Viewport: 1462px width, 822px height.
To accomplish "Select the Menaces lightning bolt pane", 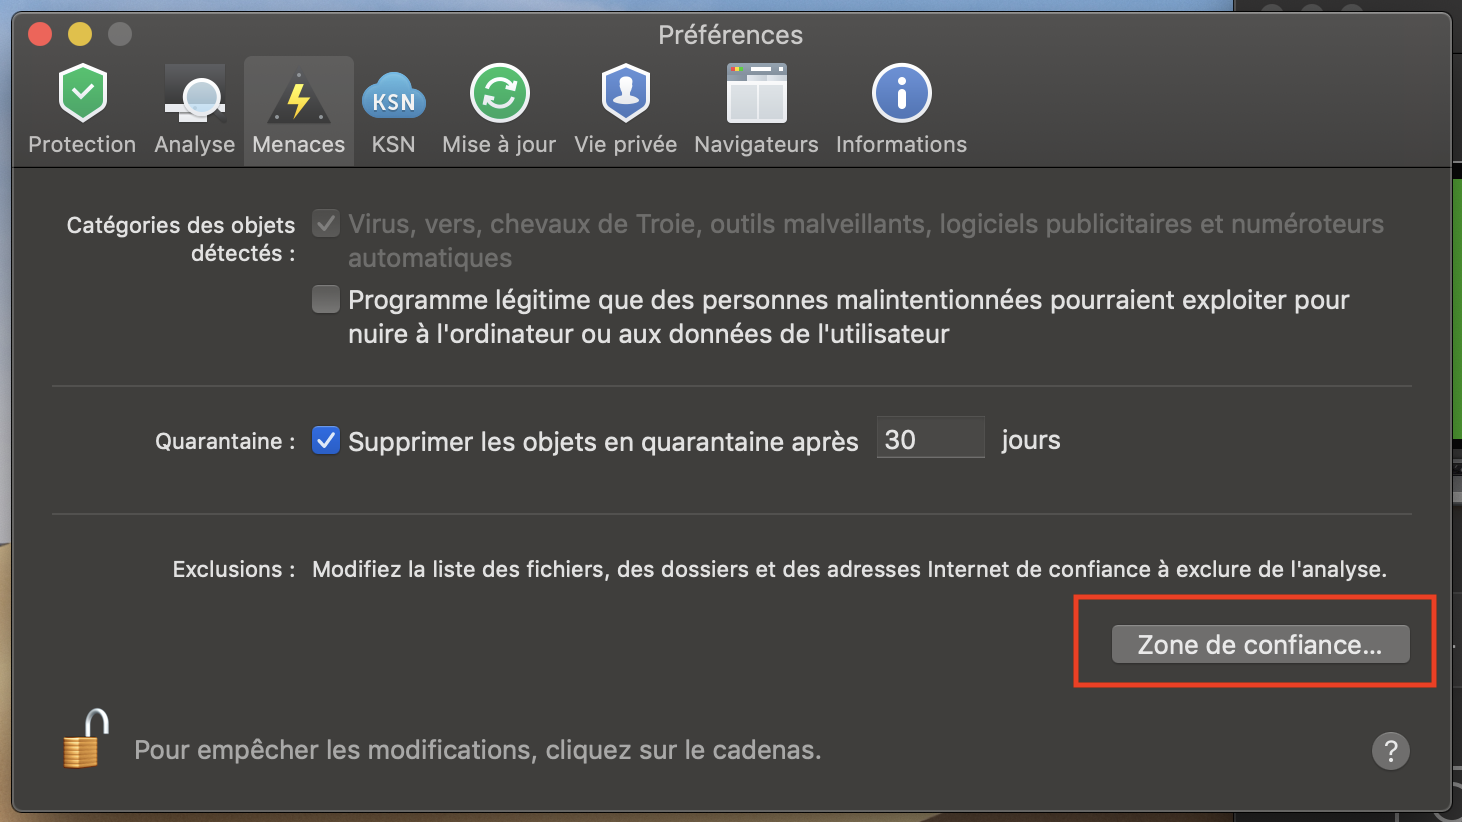I will tap(298, 110).
